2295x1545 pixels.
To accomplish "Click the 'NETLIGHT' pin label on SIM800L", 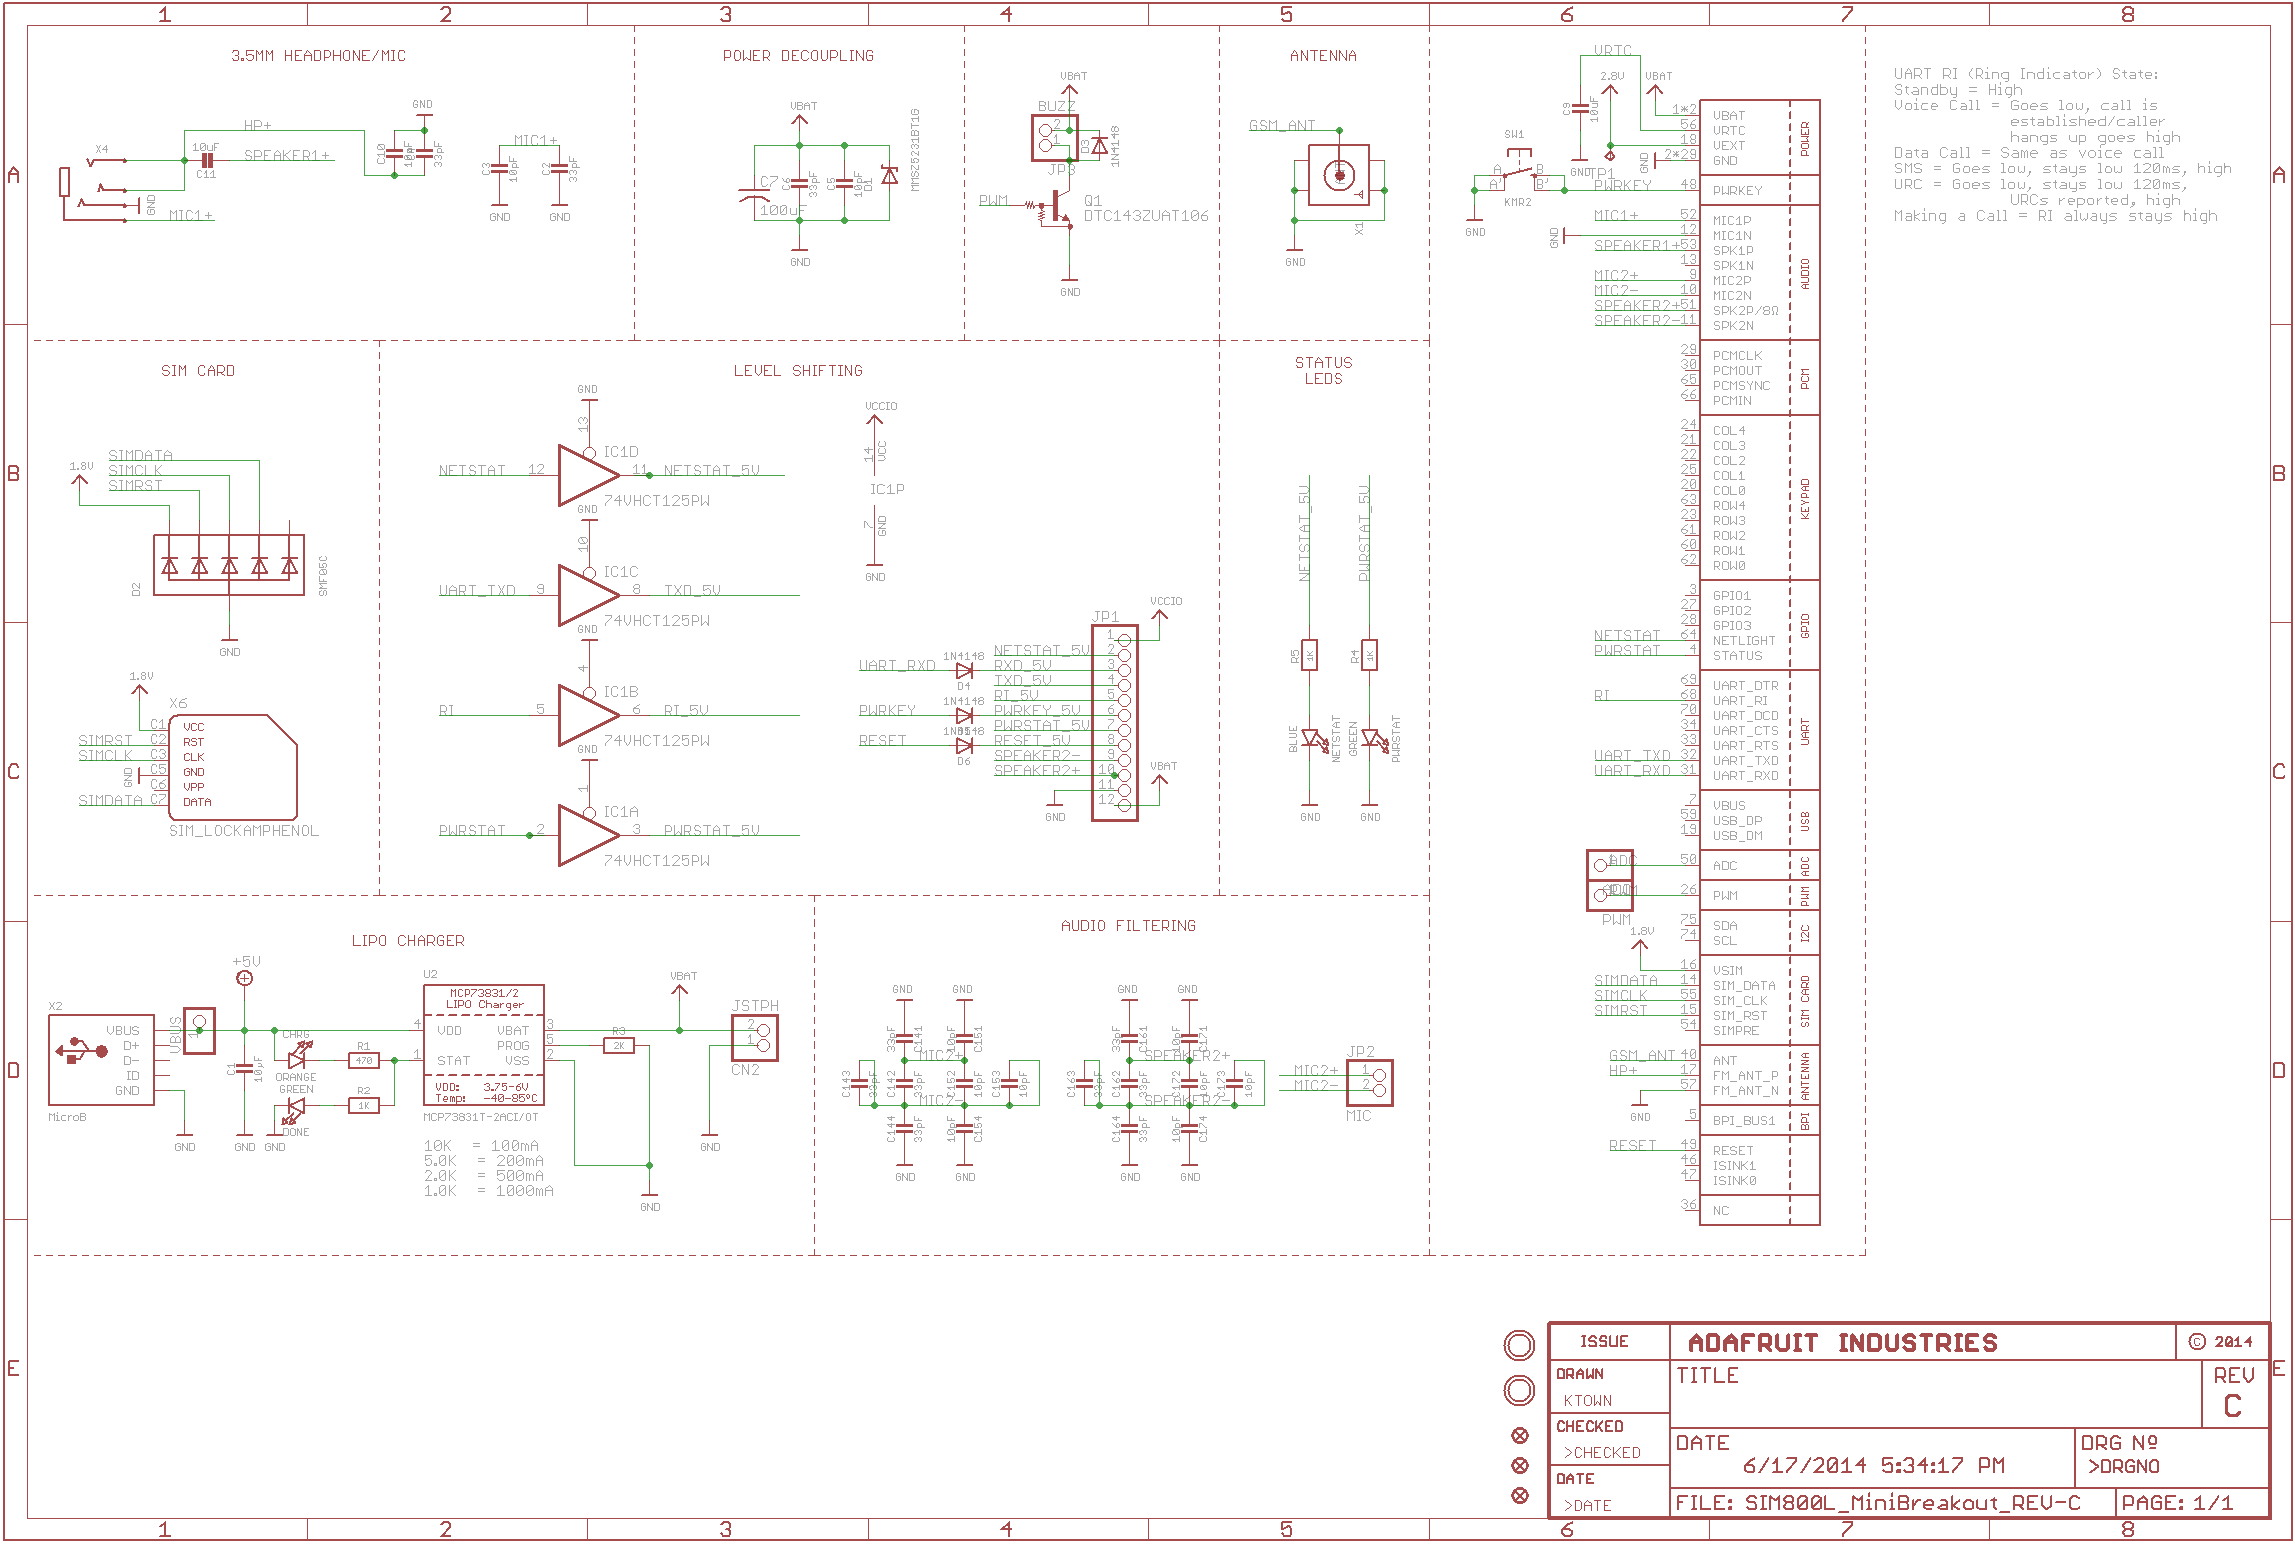I will pyautogui.click(x=1744, y=641).
